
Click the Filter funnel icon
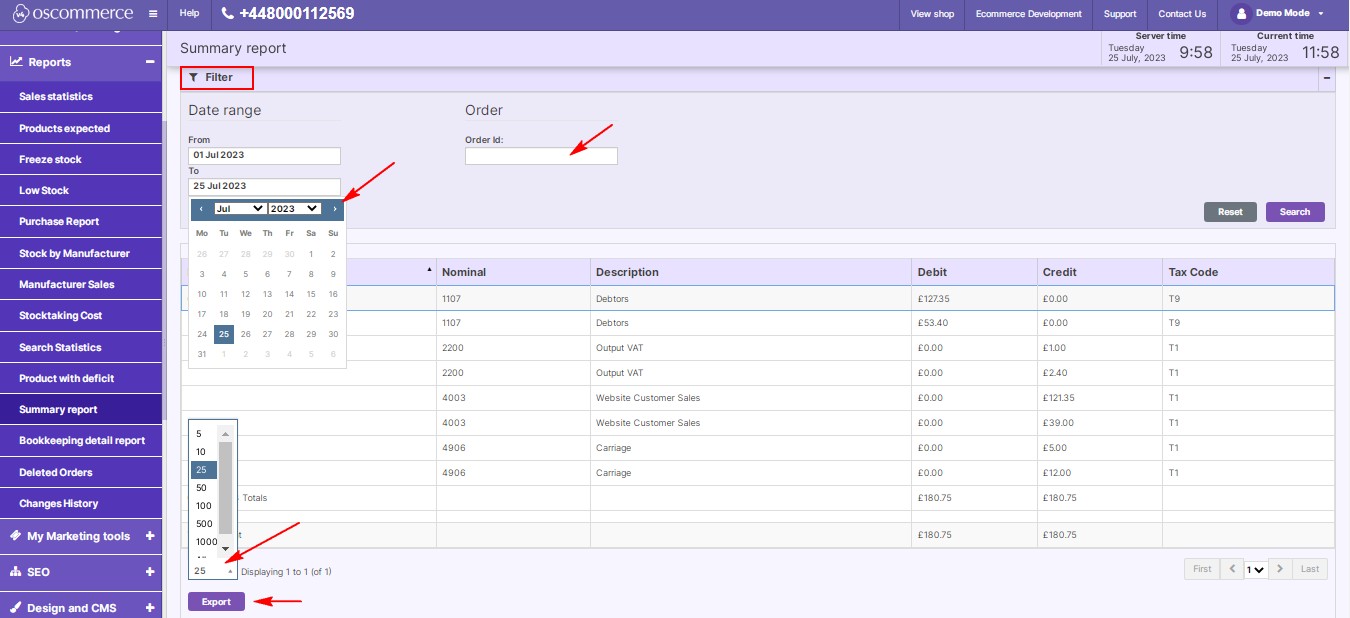click(x=194, y=77)
